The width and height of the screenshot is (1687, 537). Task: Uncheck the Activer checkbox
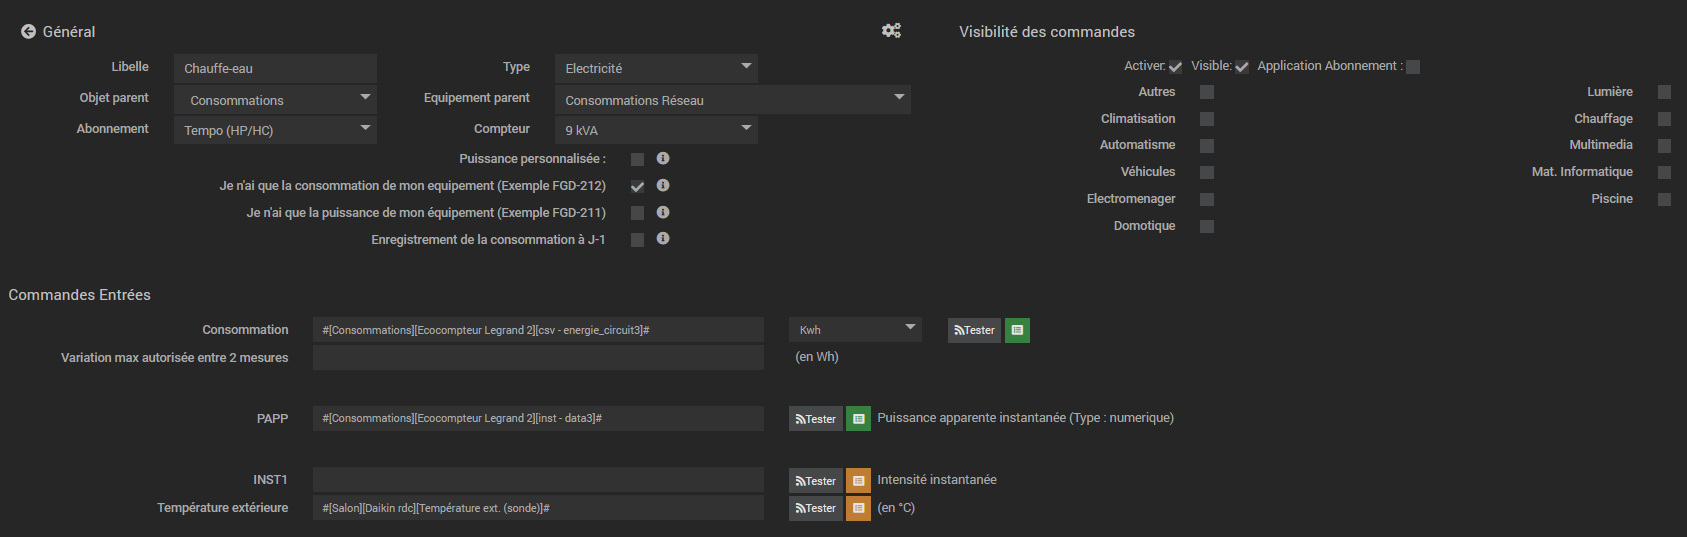click(x=1175, y=67)
